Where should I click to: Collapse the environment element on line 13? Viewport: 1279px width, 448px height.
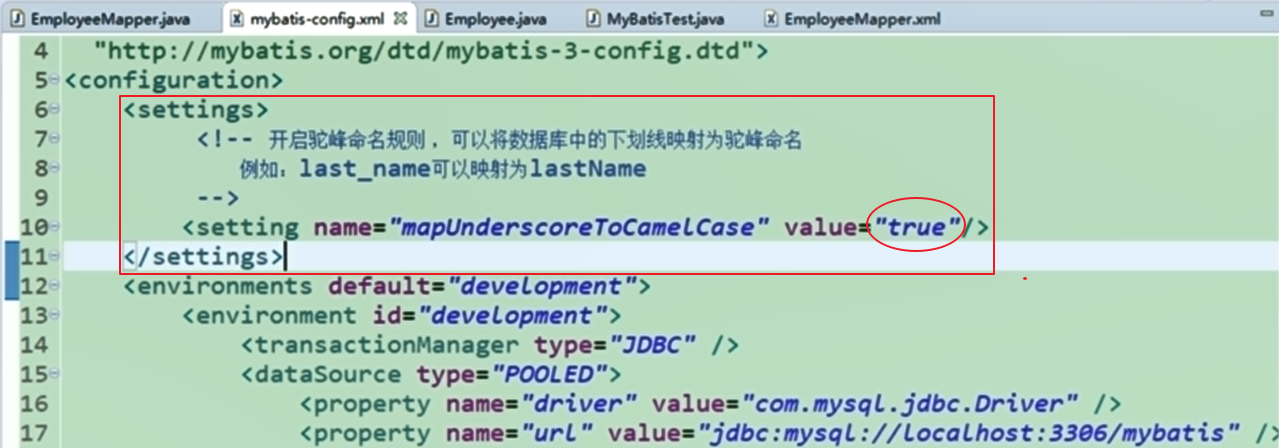pyautogui.click(x=55, y=315)
